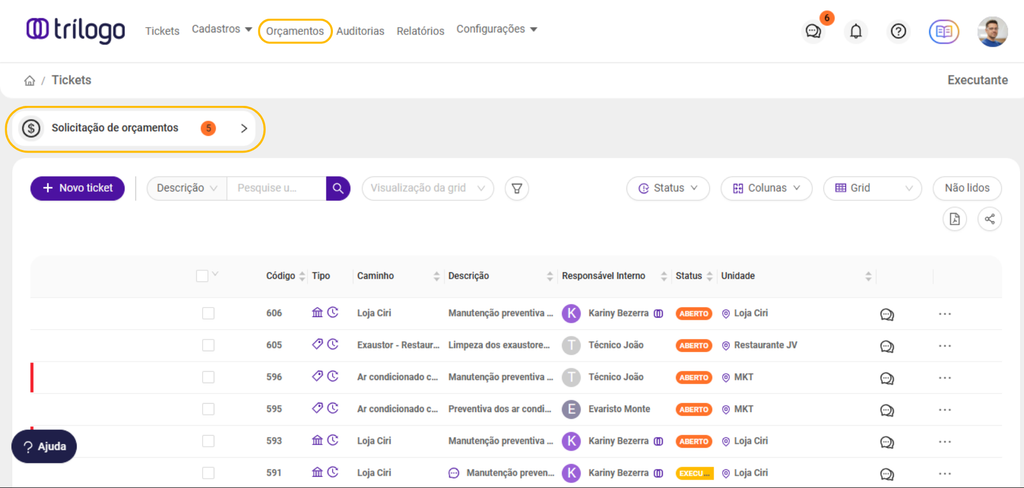
Task: Tick the checkbox for ticket 596
Action: click(208, 377)
